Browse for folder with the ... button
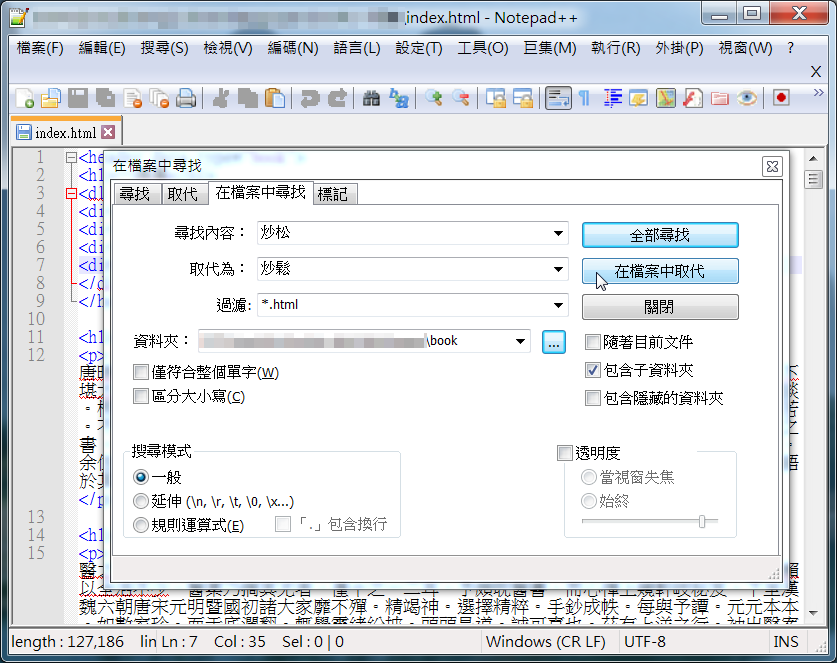This screenshot has height=663, width=837. (x=554, y=342)
